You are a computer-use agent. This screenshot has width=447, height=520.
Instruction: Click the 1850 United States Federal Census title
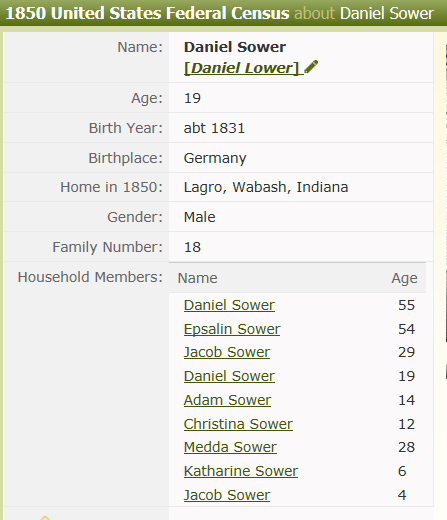coord(147,13)
